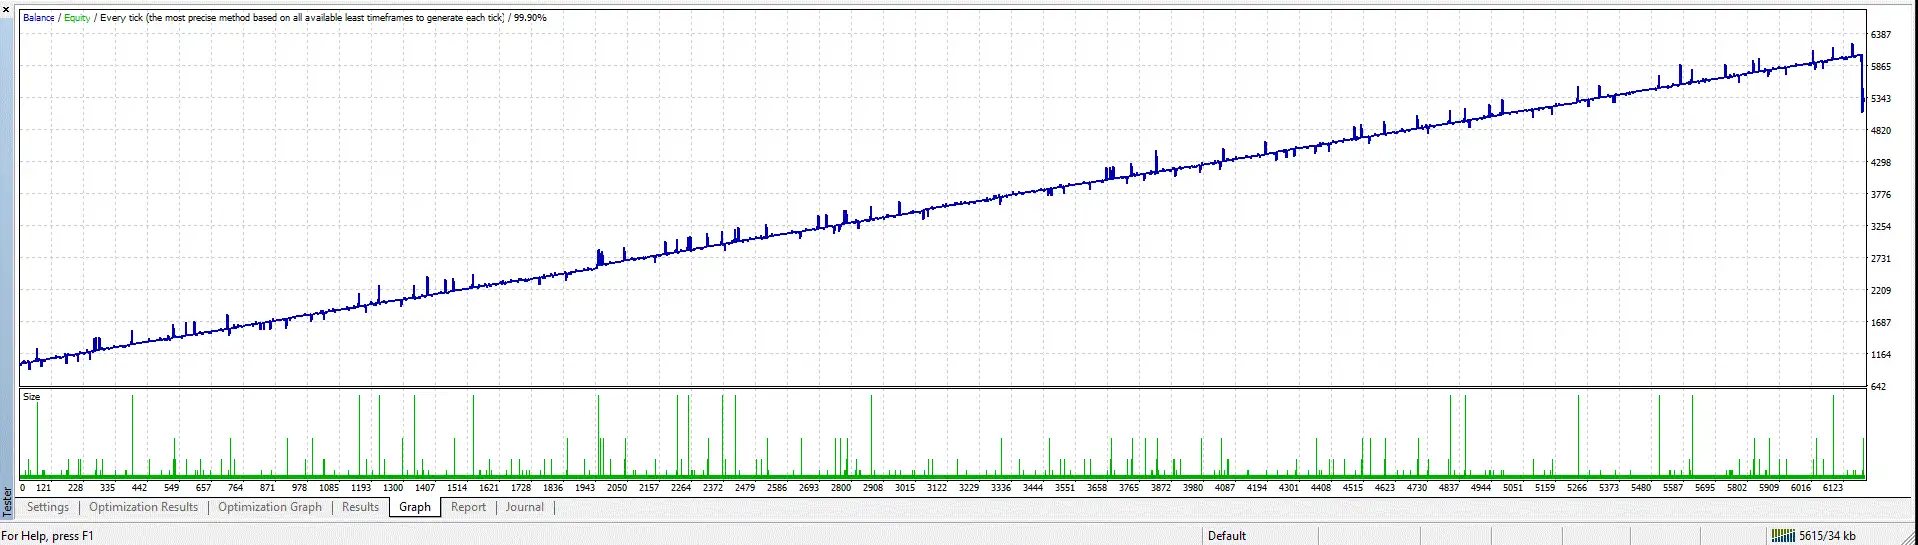Click the 5615/34 kb traffic indicator
The height and width of the screenshot is (545, 1918).
(x=1827, y=536)
